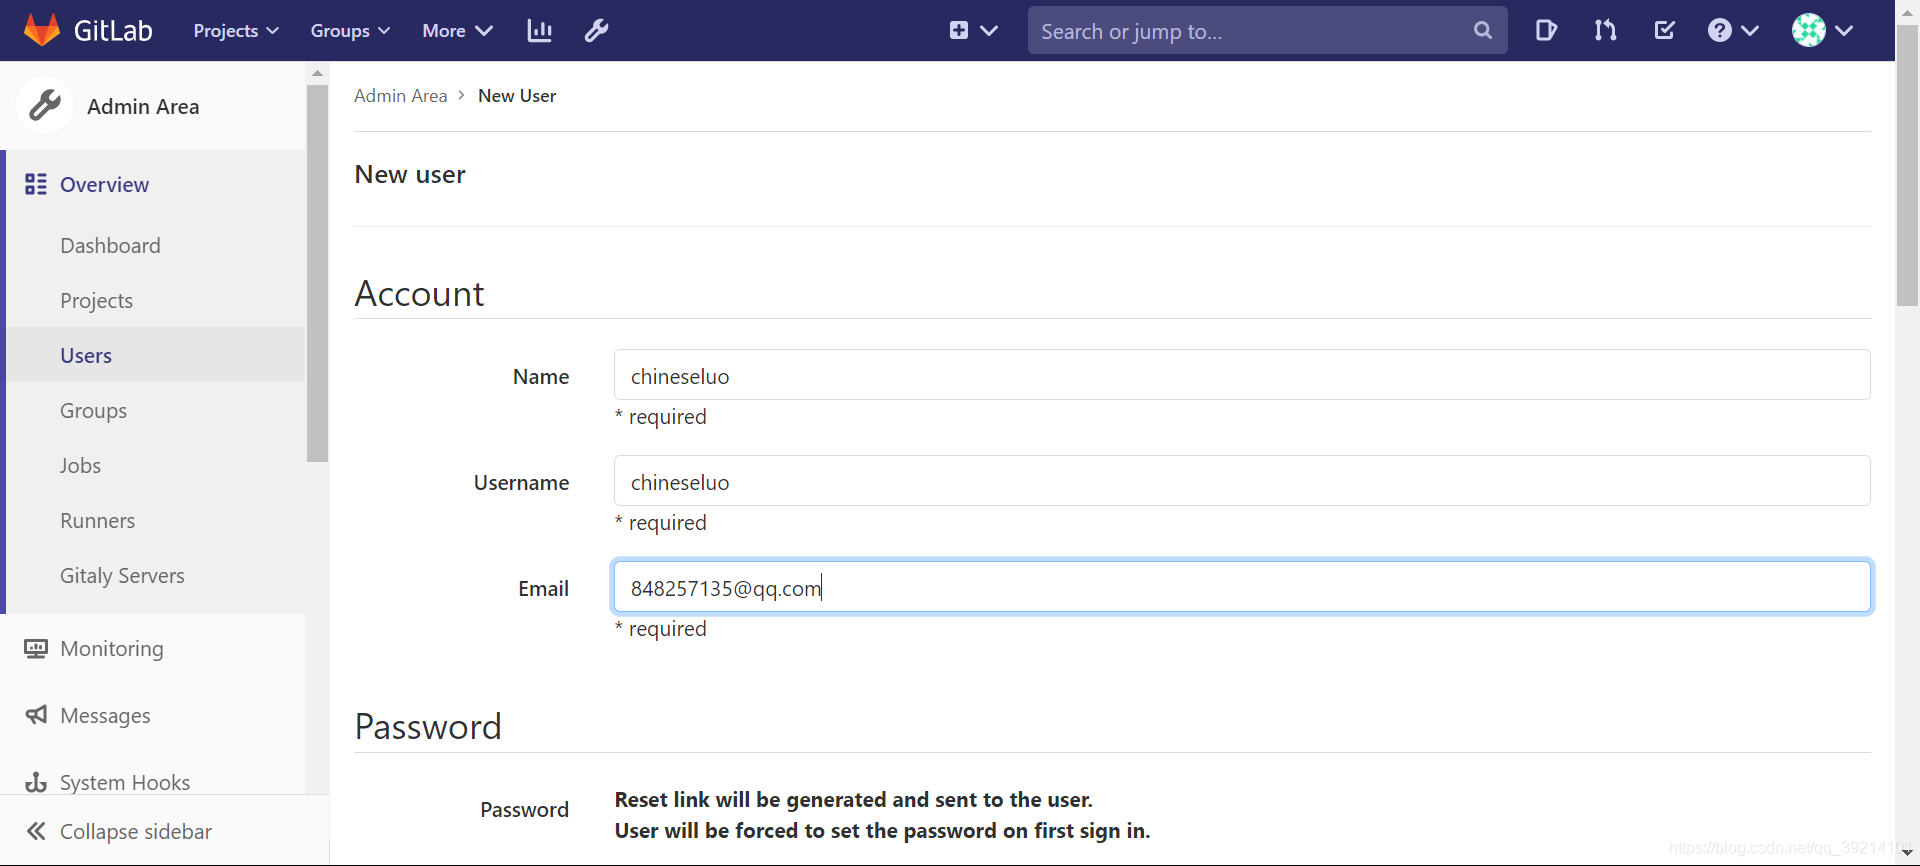The image size is (1920, 866).
Task: Click into the Email field
Action: 1242,587
